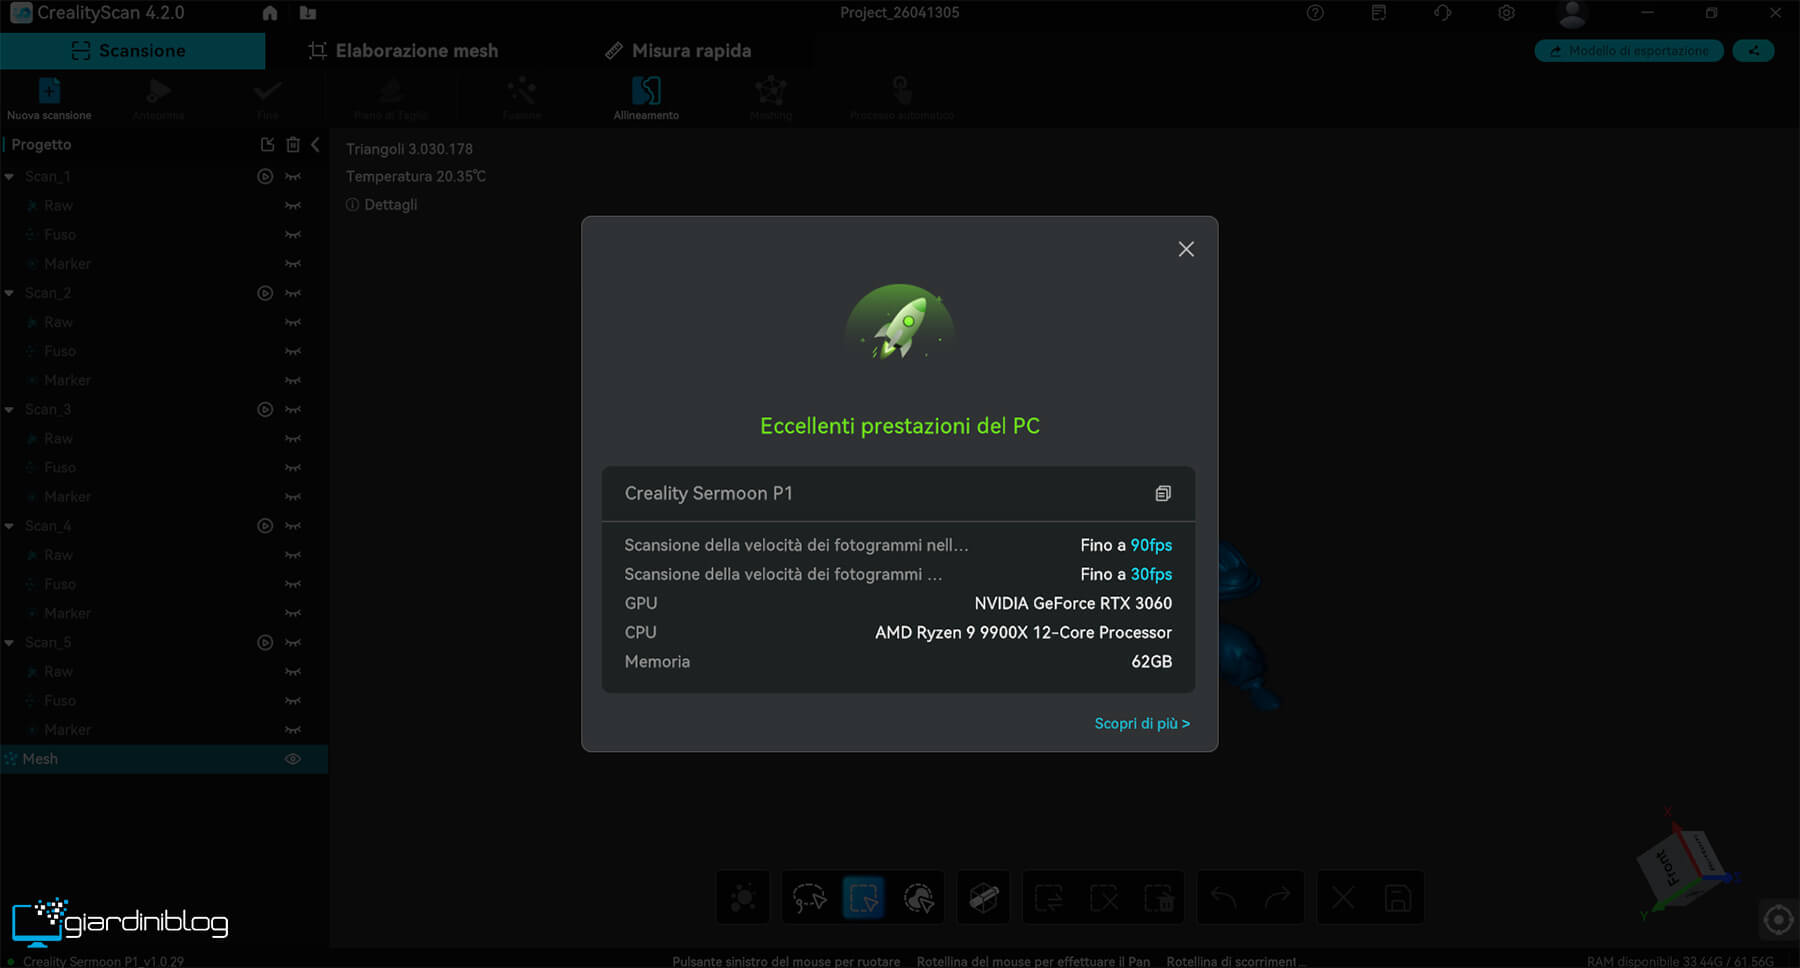Close the PC performance dialog

tap(1186, 249)
